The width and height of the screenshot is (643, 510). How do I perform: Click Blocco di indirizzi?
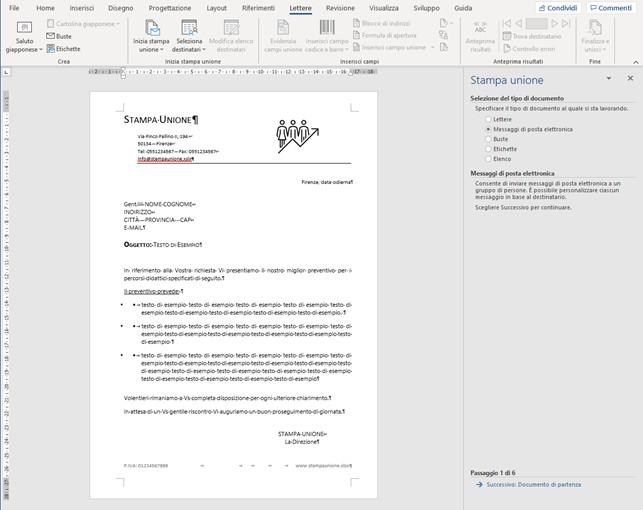381,23
